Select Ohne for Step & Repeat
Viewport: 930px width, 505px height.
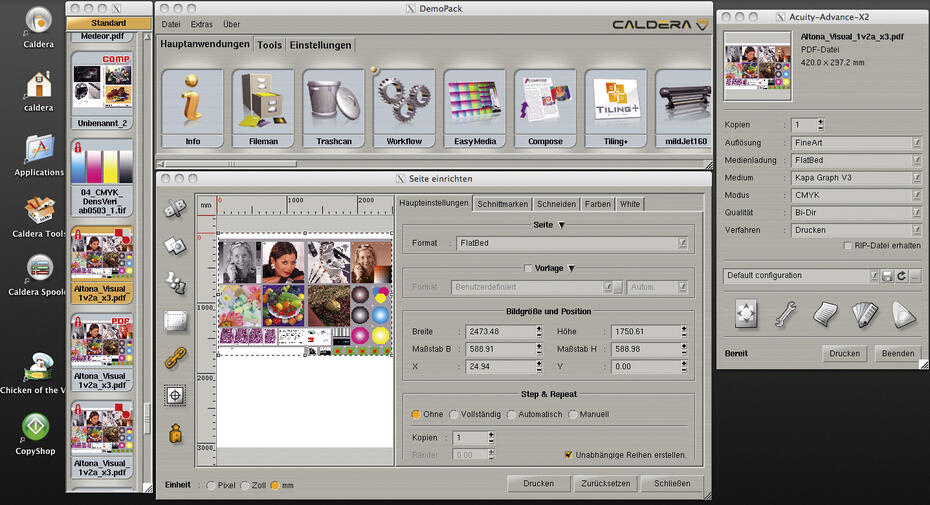tap(416, 414)
